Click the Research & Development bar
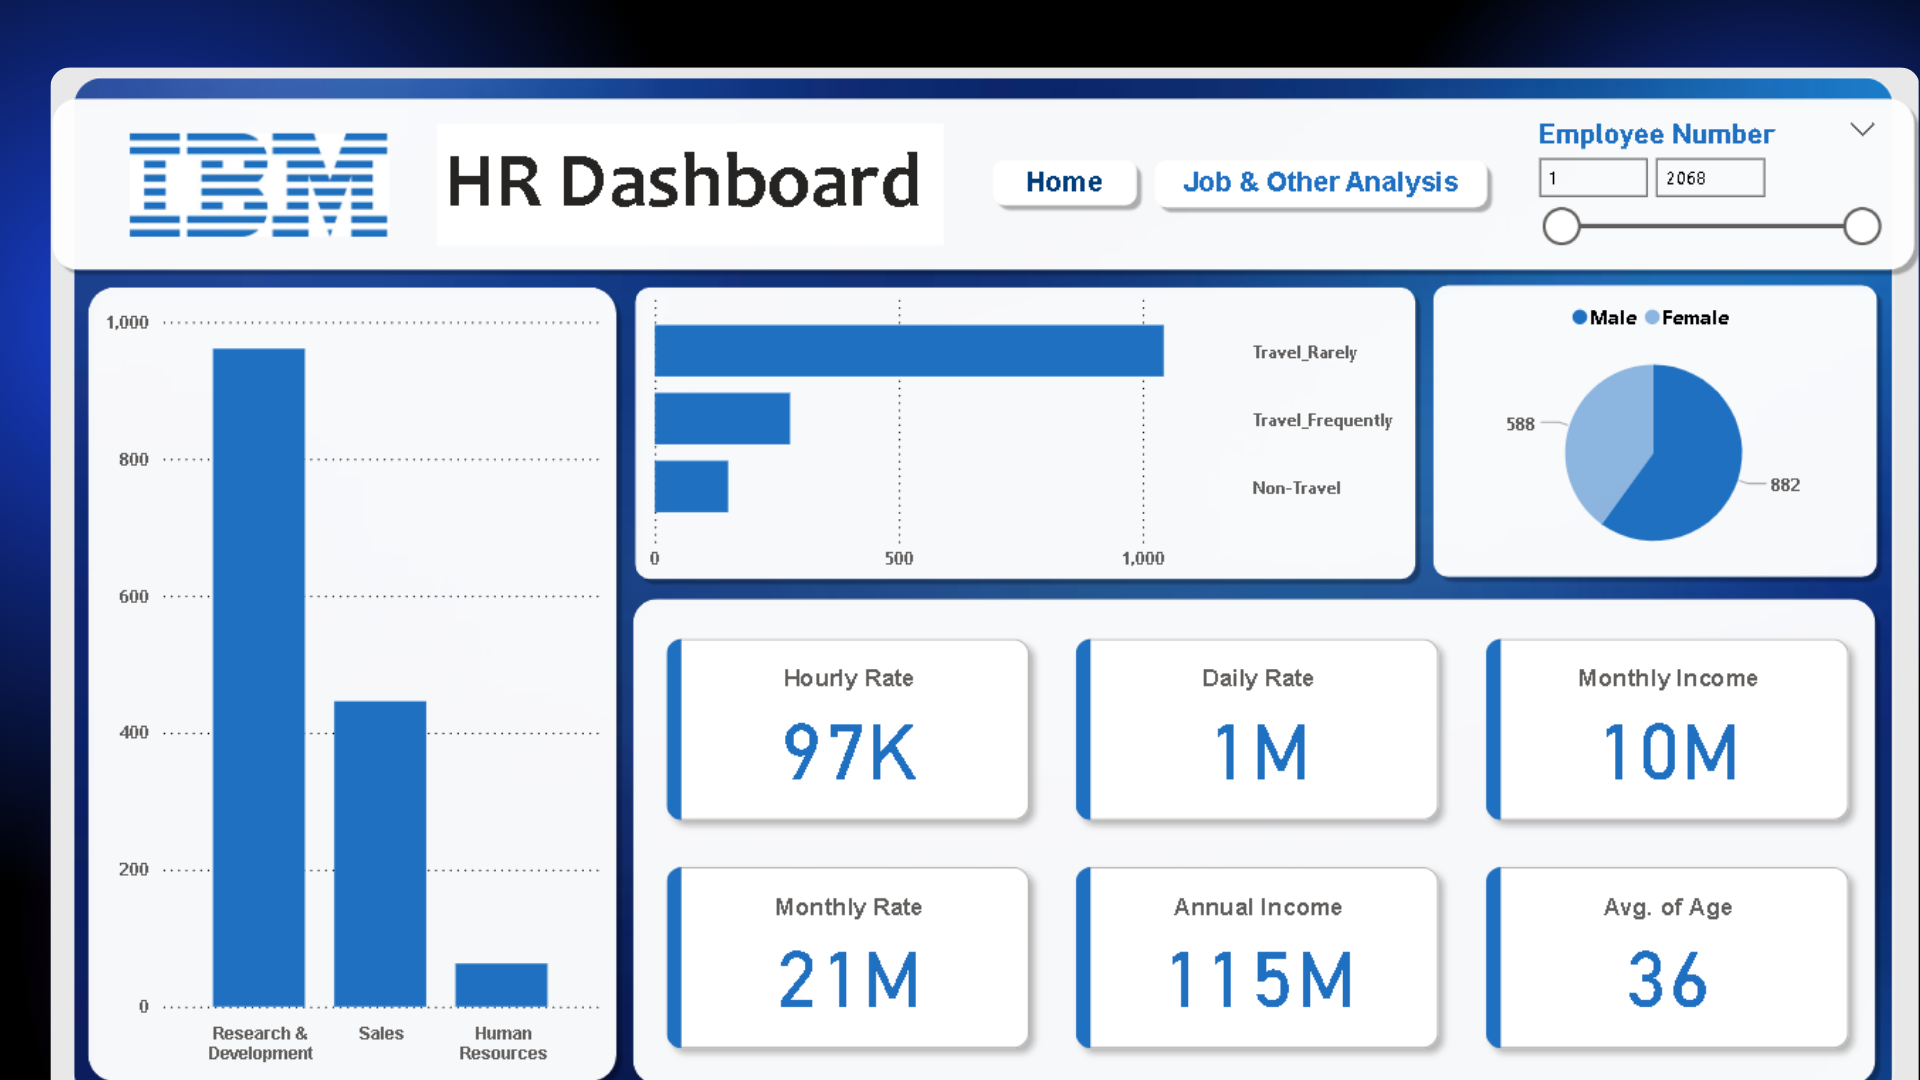This screenshot has width=1920, height=1080. (x=258, y=676)
